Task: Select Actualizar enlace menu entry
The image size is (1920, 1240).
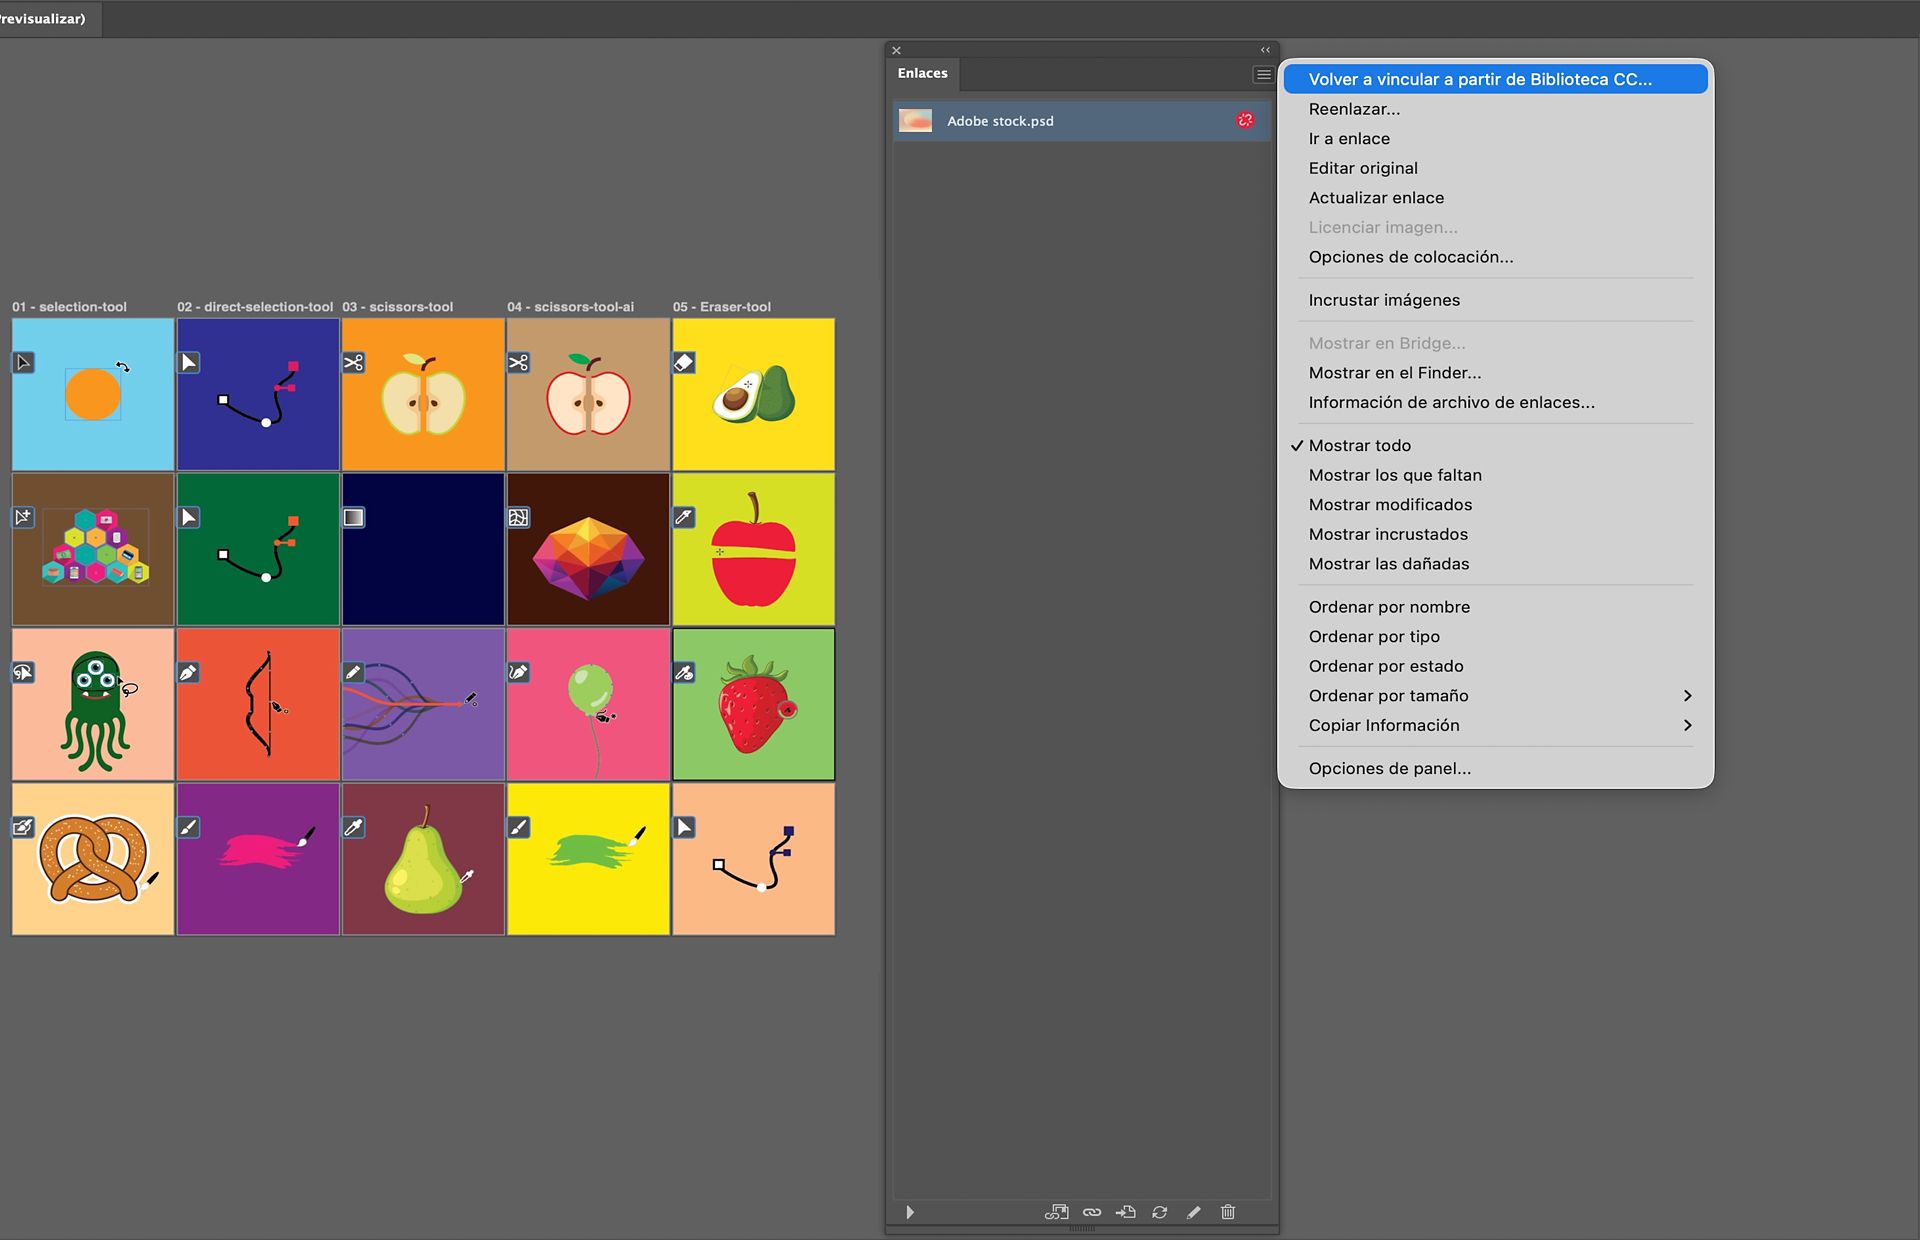Action: point(1495,197)
